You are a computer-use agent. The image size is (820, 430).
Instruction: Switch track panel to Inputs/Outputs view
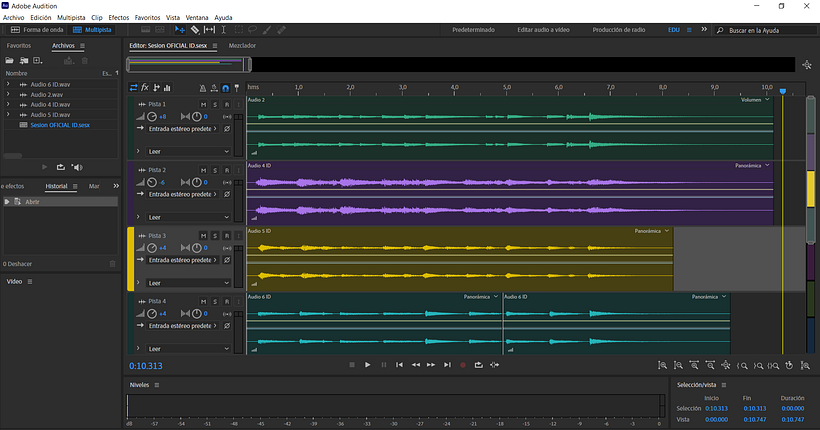click(133, 87)
